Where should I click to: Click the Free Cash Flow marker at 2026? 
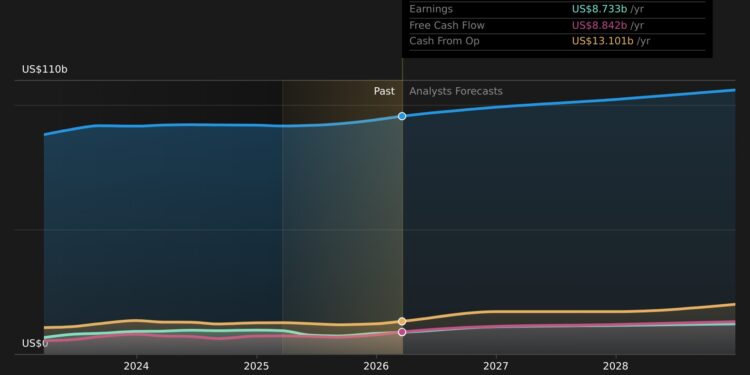click(402, 332)
